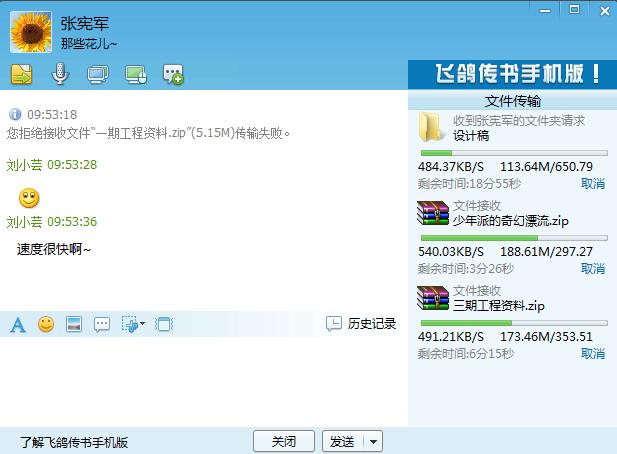Image resolution: width=617 pixels, height=454 pixels.
Task: Click the 发送 button
Action: (343, 441)
